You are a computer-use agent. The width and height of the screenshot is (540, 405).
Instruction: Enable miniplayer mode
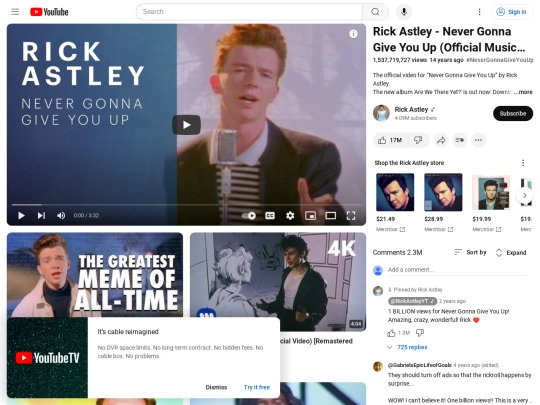(310, 216)
